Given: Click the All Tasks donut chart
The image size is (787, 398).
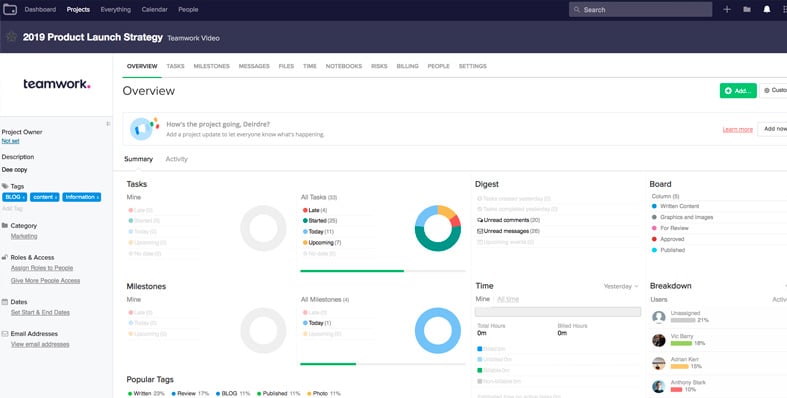Looking at the screenshot, I should [x=437, y=228].
